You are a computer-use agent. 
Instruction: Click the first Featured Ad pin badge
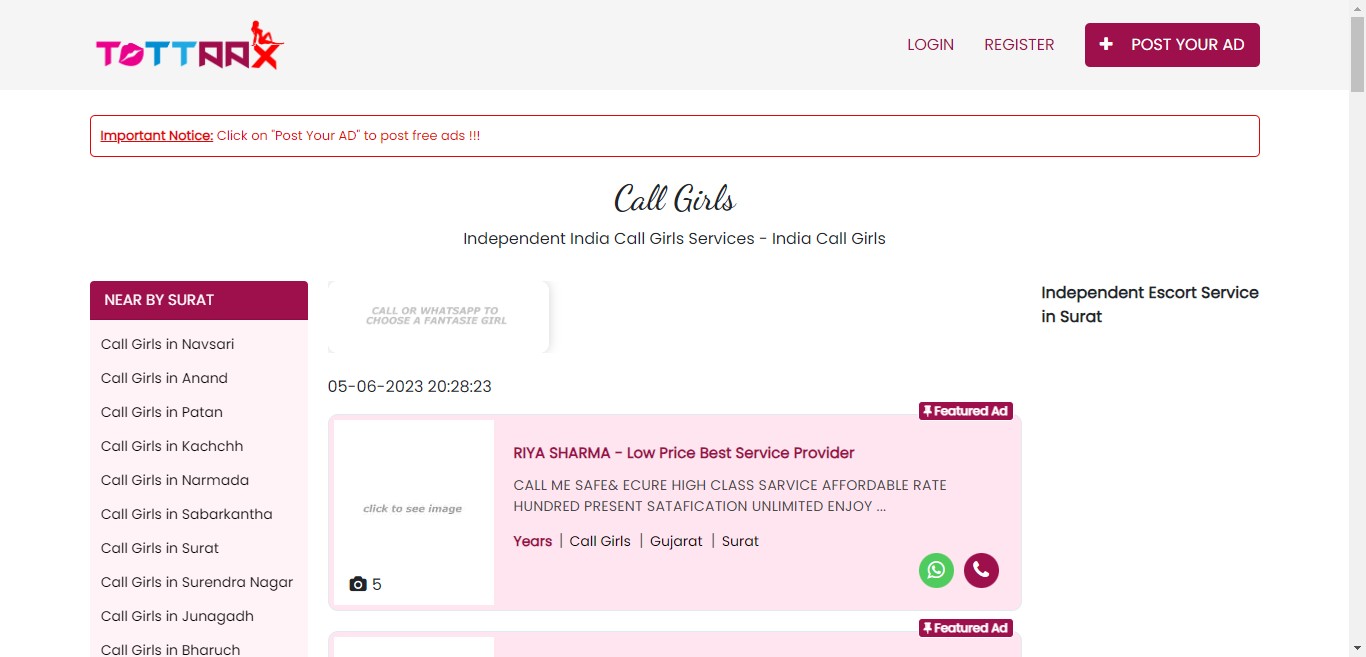click(966, 411)
